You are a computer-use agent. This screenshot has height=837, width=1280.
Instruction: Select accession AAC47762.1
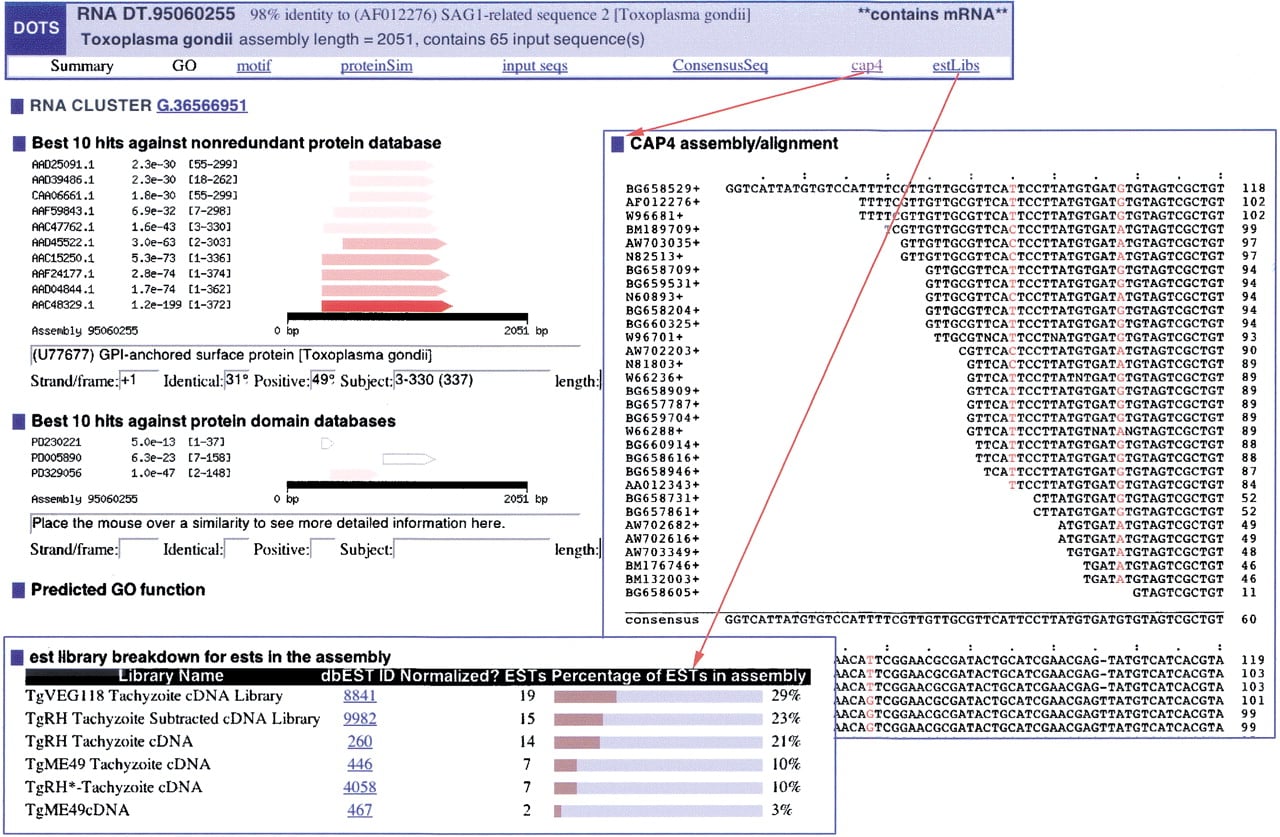click(62, 227)
